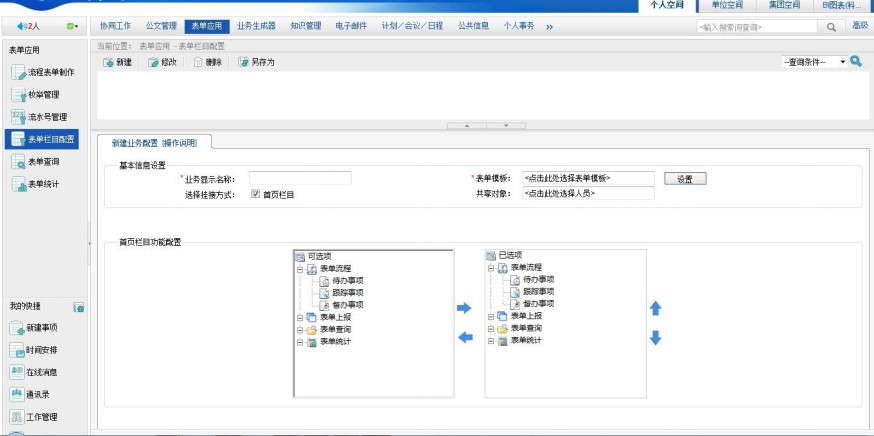Open the 在线消息 shortcut
The height and width of the screenshot is (436, 874).
(33, 372)
